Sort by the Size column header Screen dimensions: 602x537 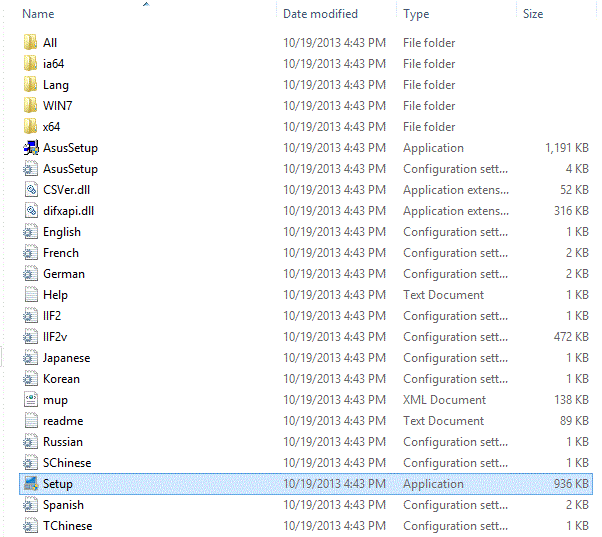(533, 14)
